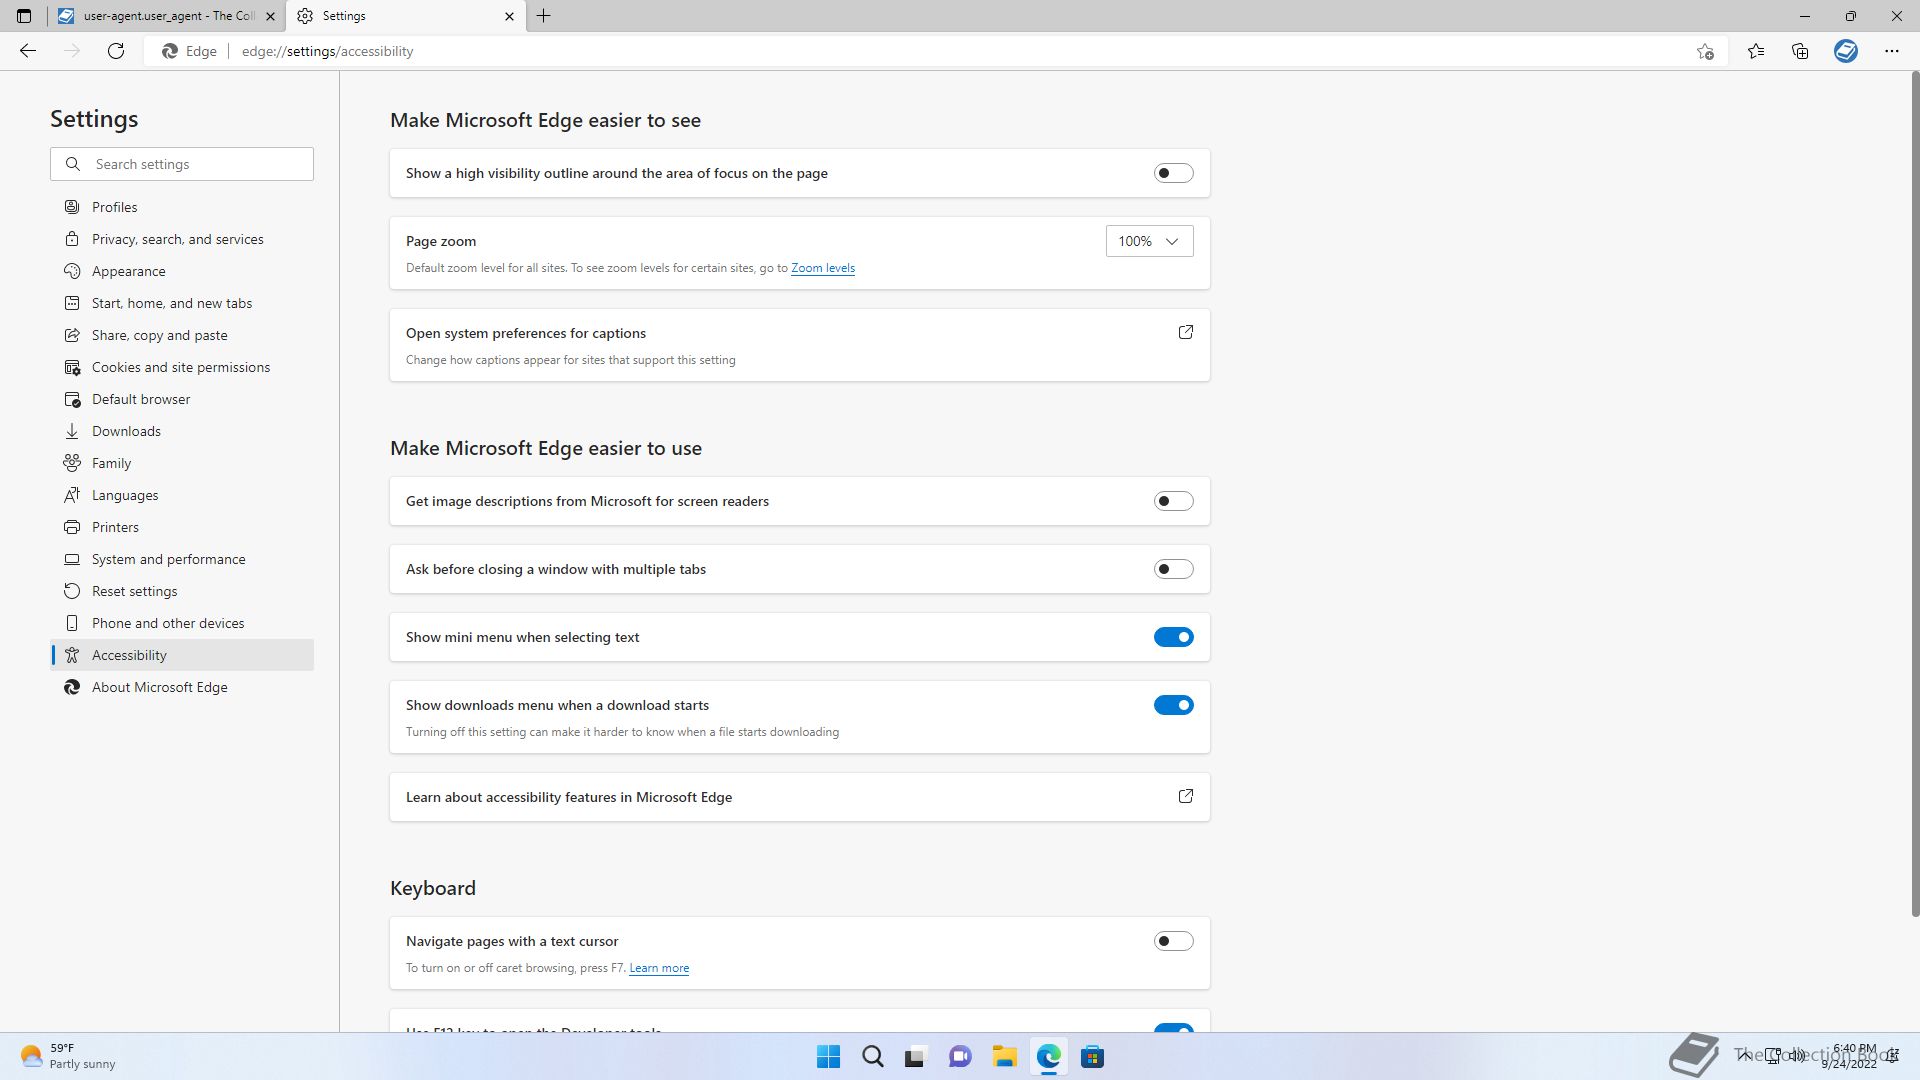Viewport: 1920px width, 1080px height.
Task: Open a new tab with plus button
Action: coord(544,16)
